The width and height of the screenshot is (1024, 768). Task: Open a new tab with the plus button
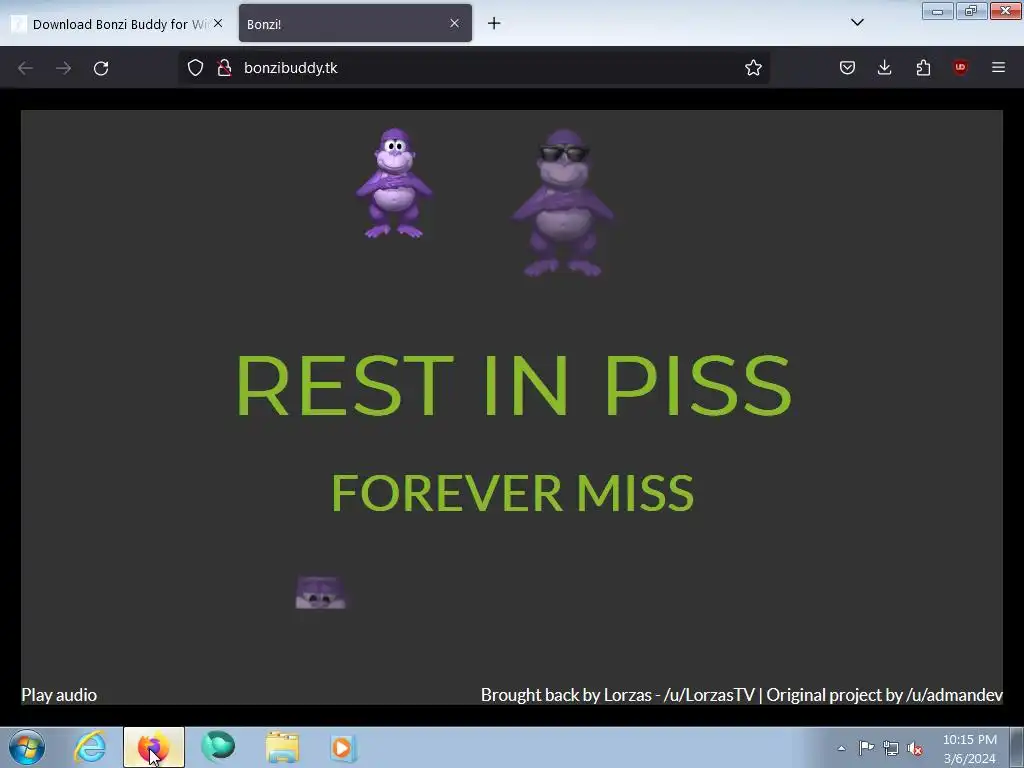tap(494, 24)
